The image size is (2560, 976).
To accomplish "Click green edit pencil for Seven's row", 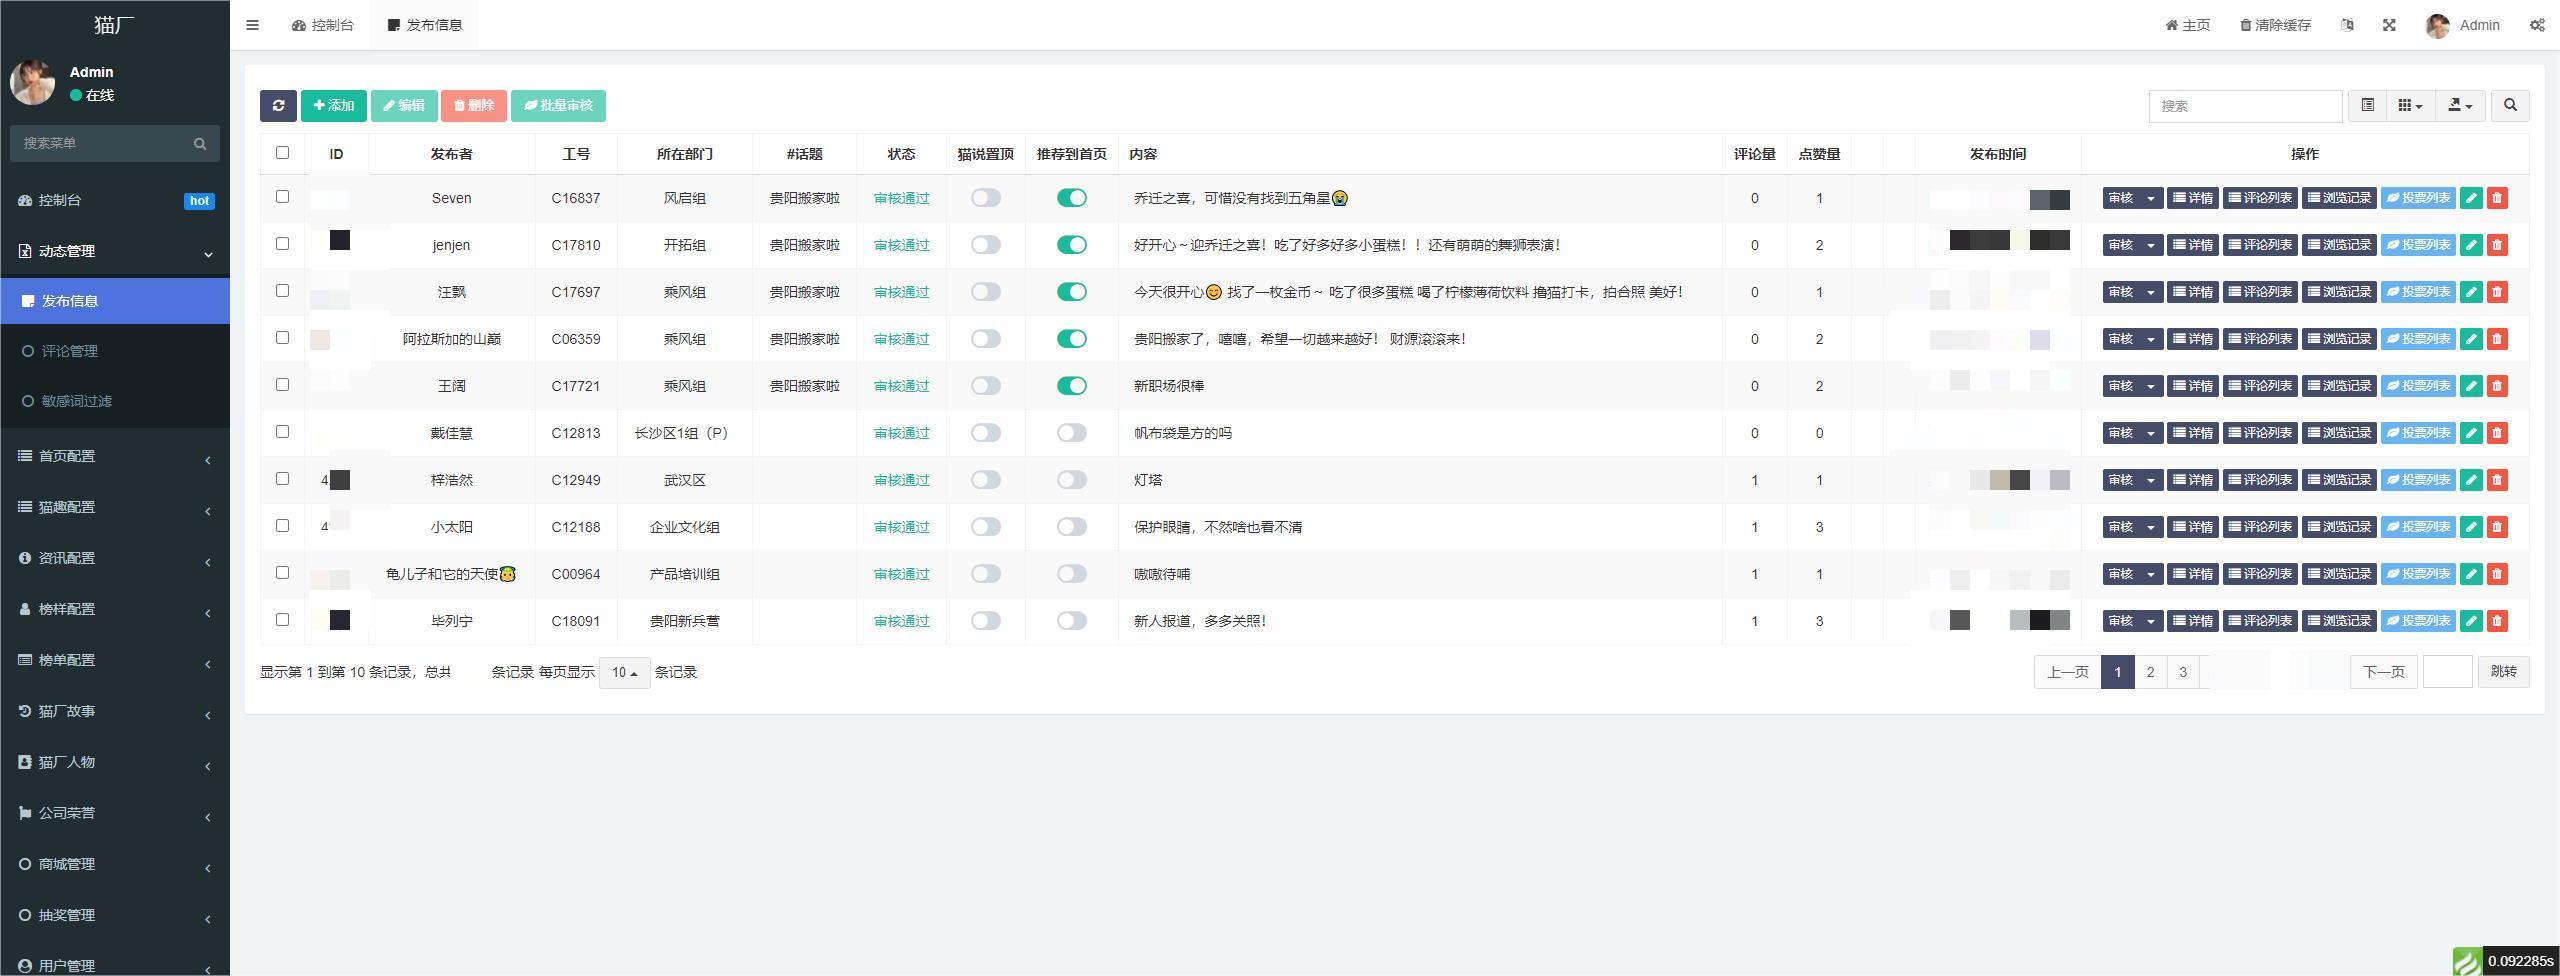I will click(x=2471, y=198).
